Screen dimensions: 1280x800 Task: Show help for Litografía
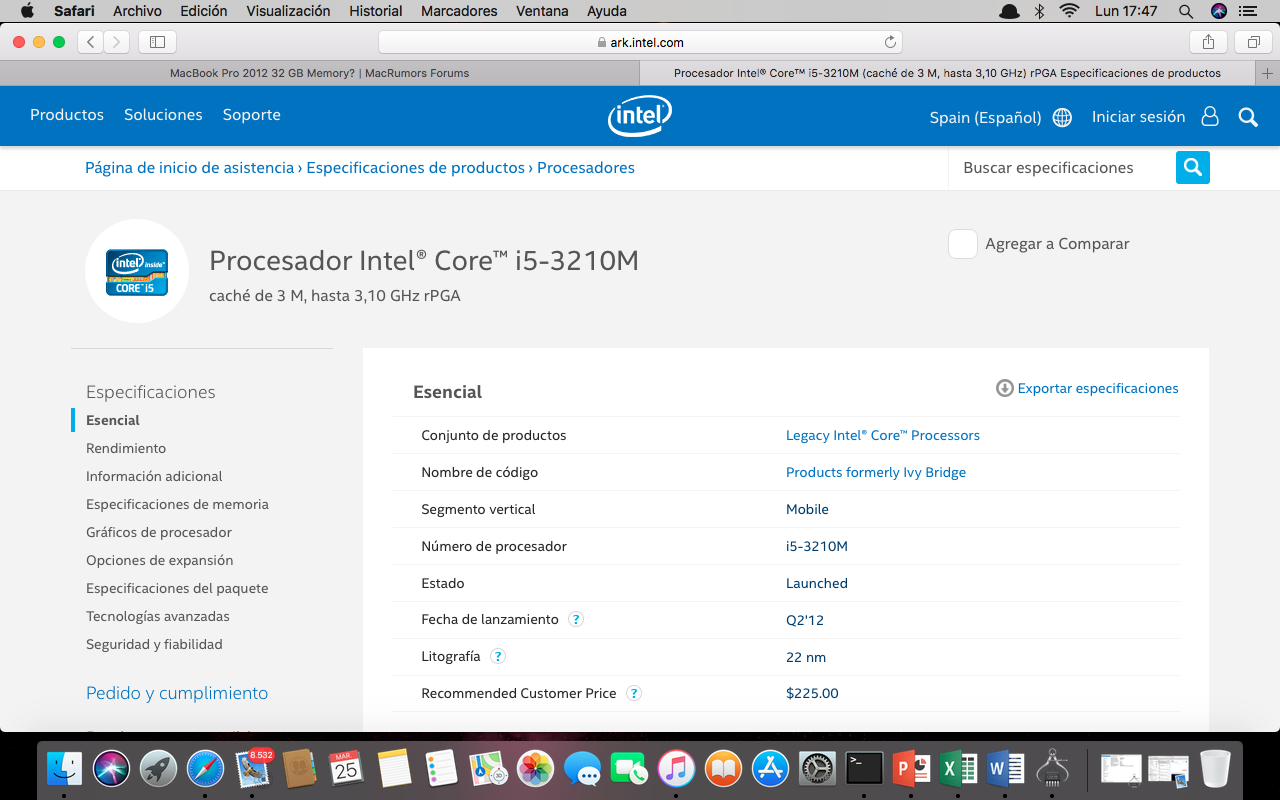(x=498, y=656)
